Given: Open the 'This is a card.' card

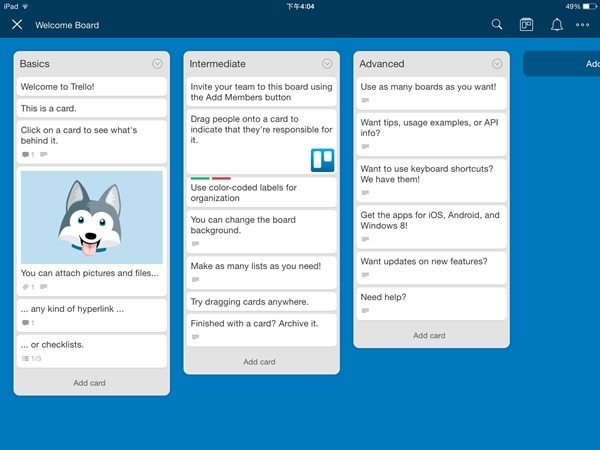Looking at the screenshot, I should [91, 108].
